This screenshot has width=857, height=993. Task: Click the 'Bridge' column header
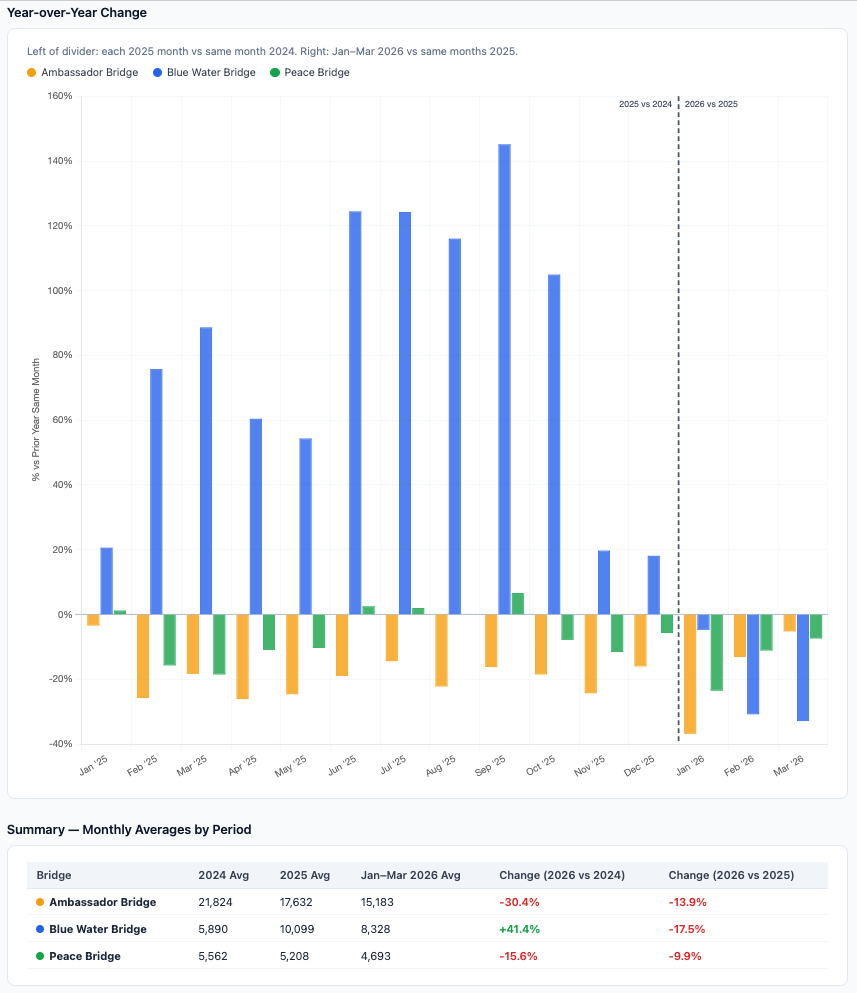54,875
